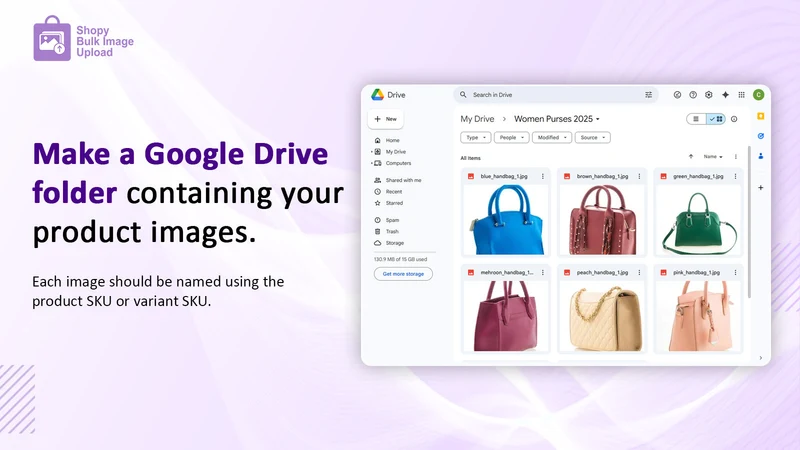Open the Settings gear icon

click(709, 95)
